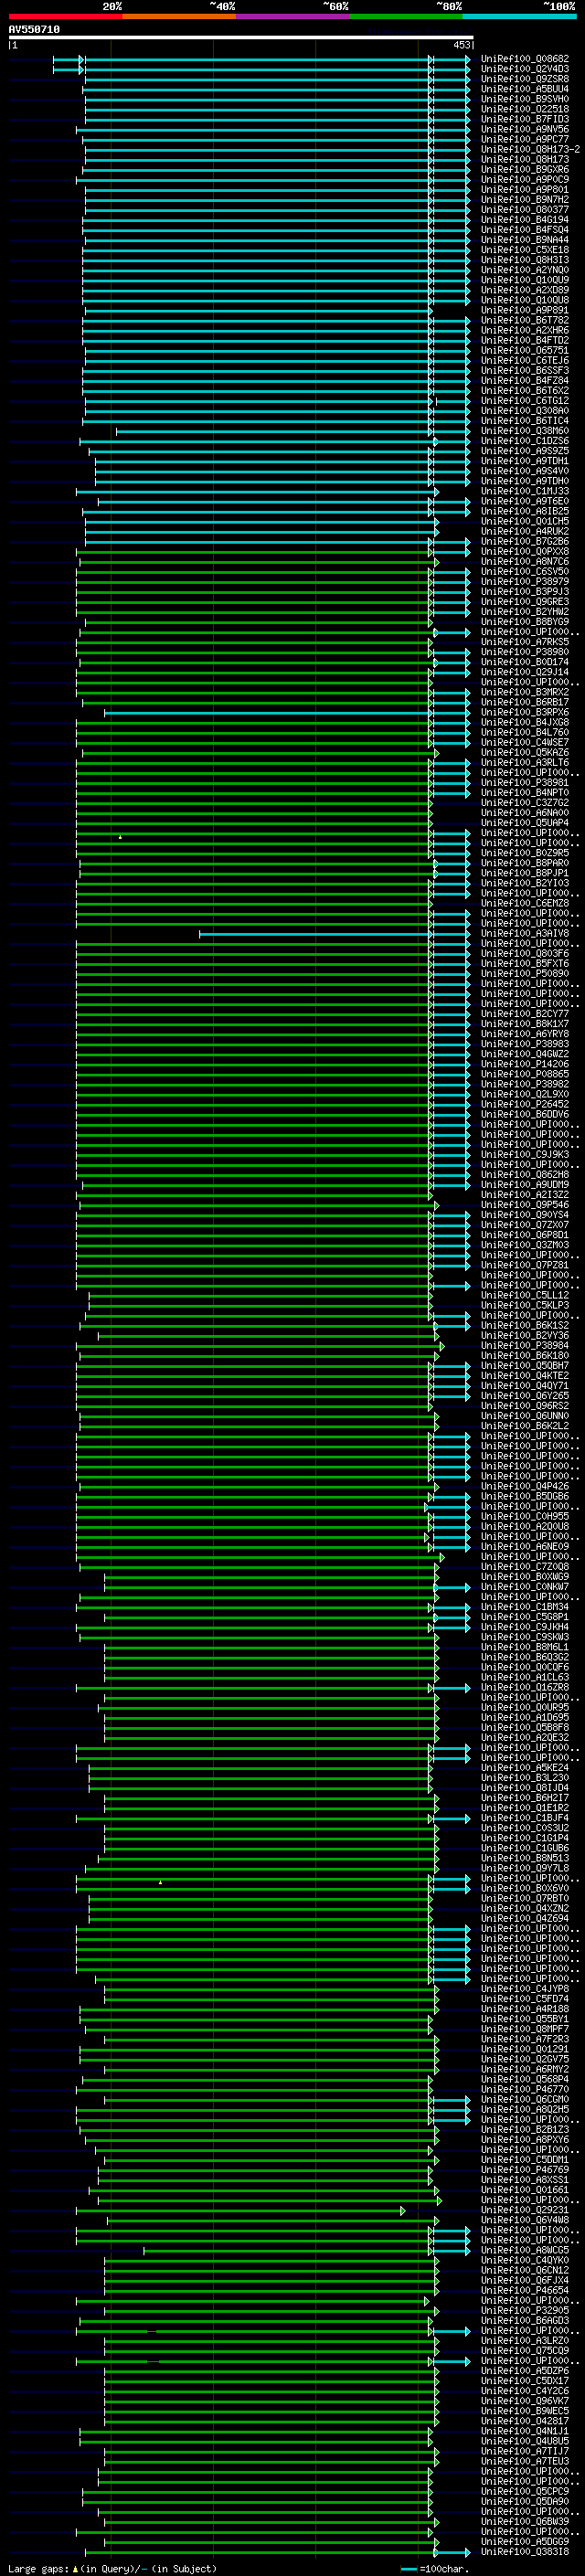Select hit UniRef100_P32905
The image size is (585, 2576).
pos(525,2310)
